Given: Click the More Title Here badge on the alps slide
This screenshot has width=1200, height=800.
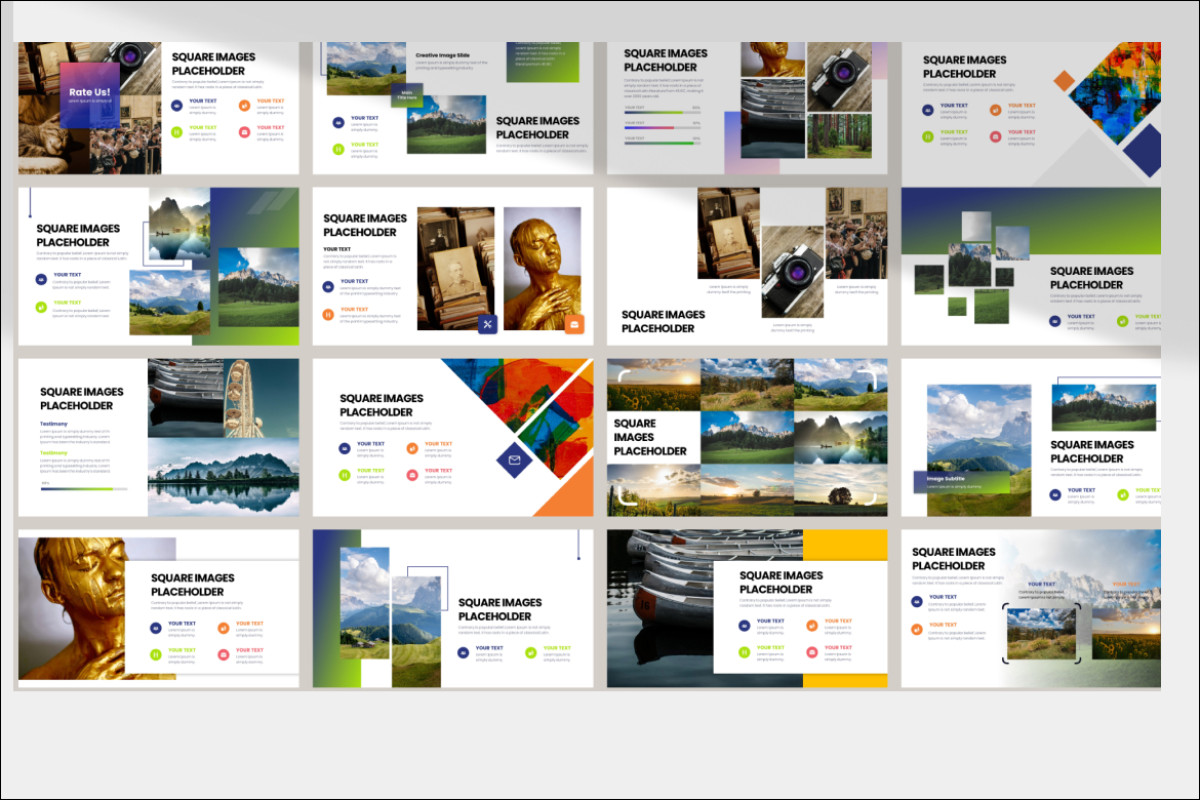Looking at the screenshot, I should coord(407,97).
